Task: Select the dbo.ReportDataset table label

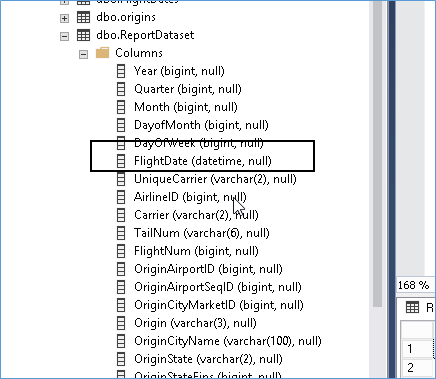Action: [145, 35]
